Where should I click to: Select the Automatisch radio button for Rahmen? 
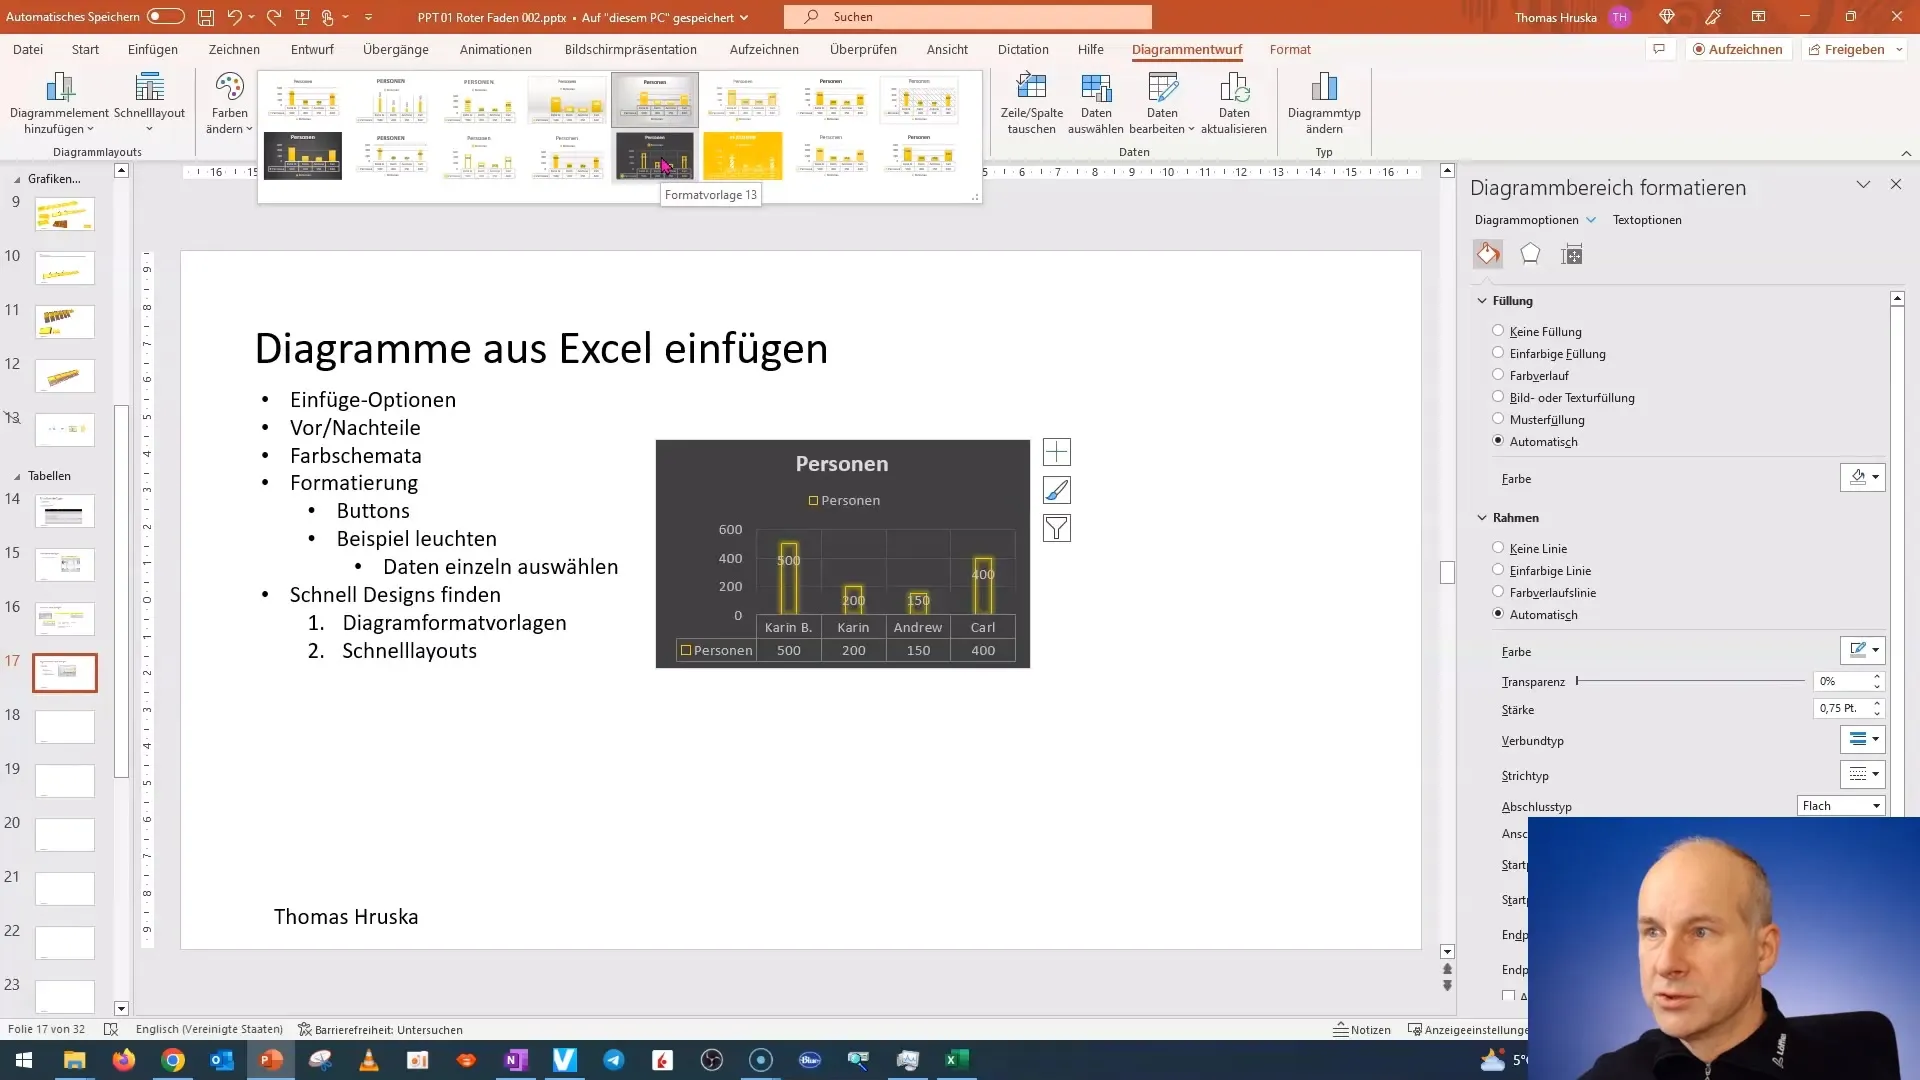(1498, 613)
